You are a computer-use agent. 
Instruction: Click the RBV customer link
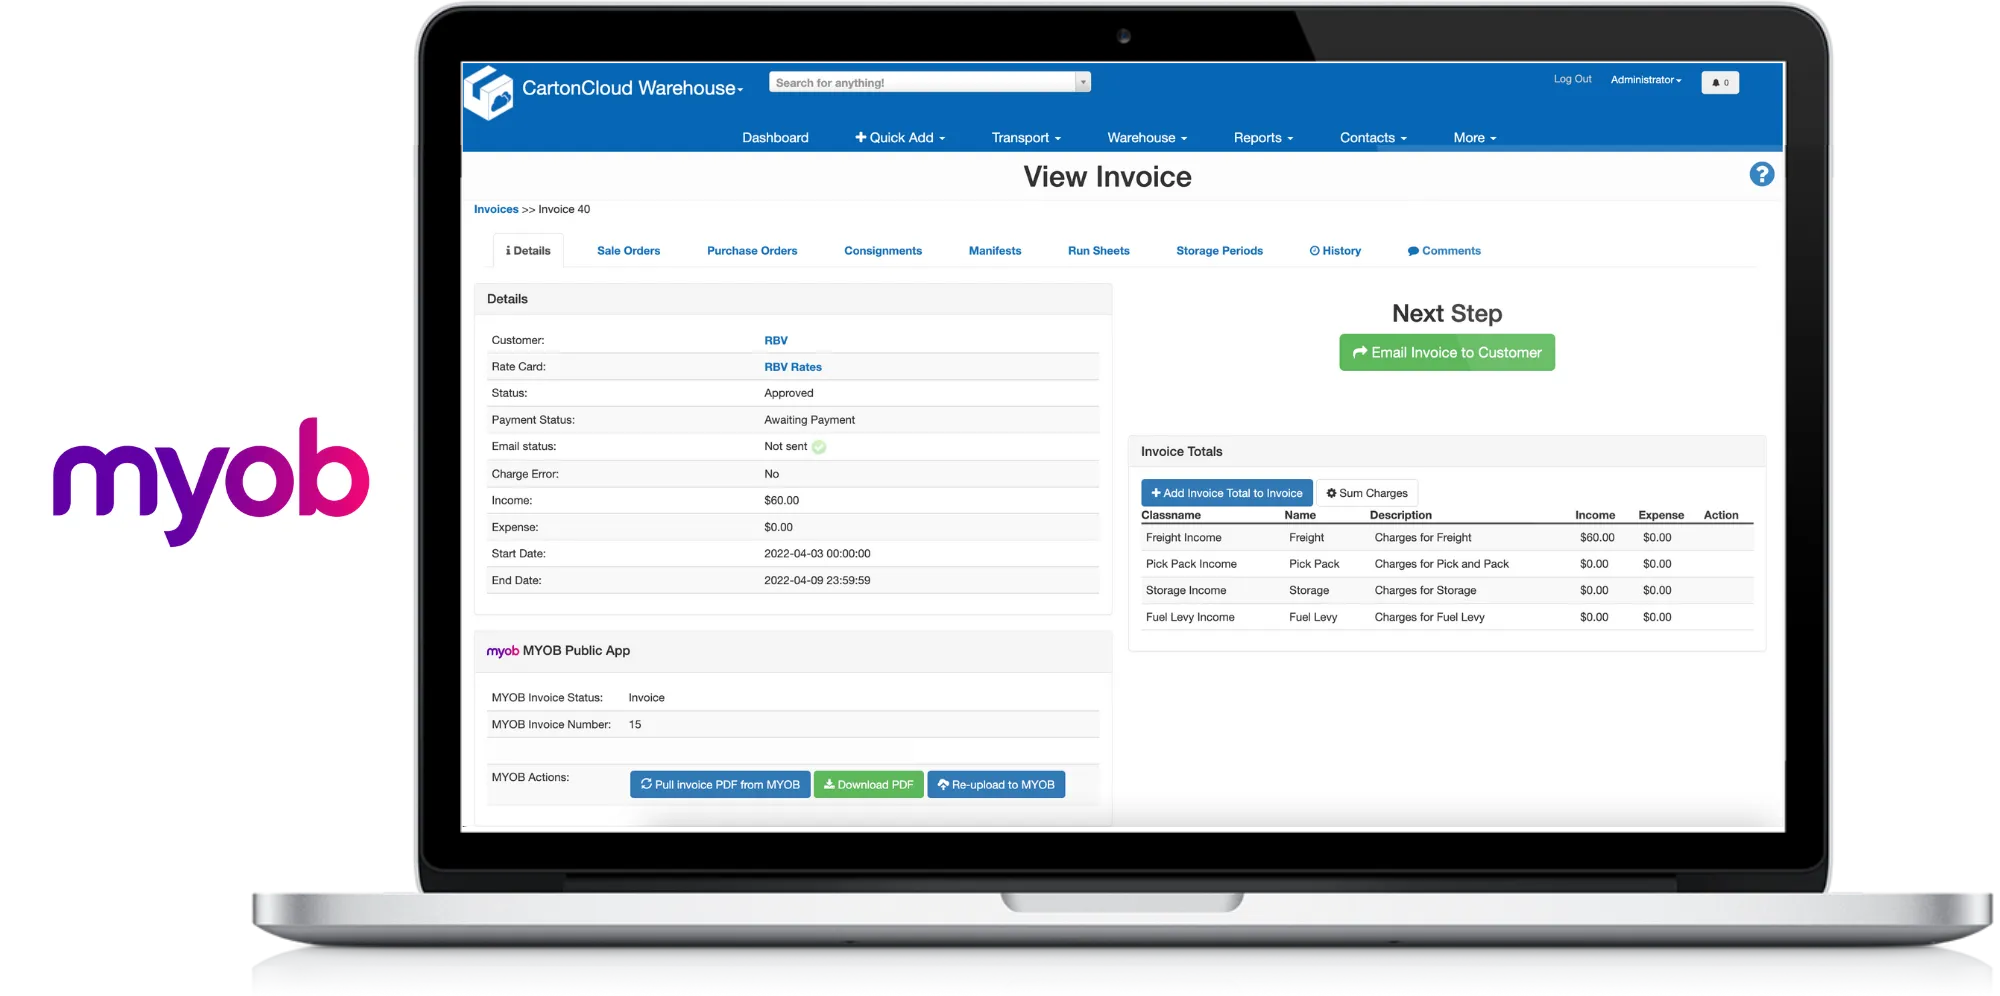point(776,340)
